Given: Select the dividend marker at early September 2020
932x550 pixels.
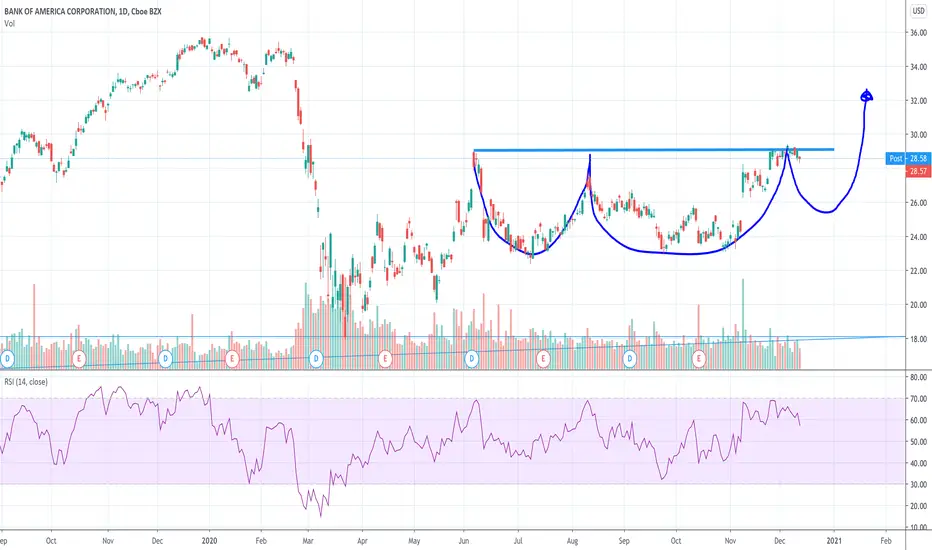Looking at the screenshot, I should [629, 359].
